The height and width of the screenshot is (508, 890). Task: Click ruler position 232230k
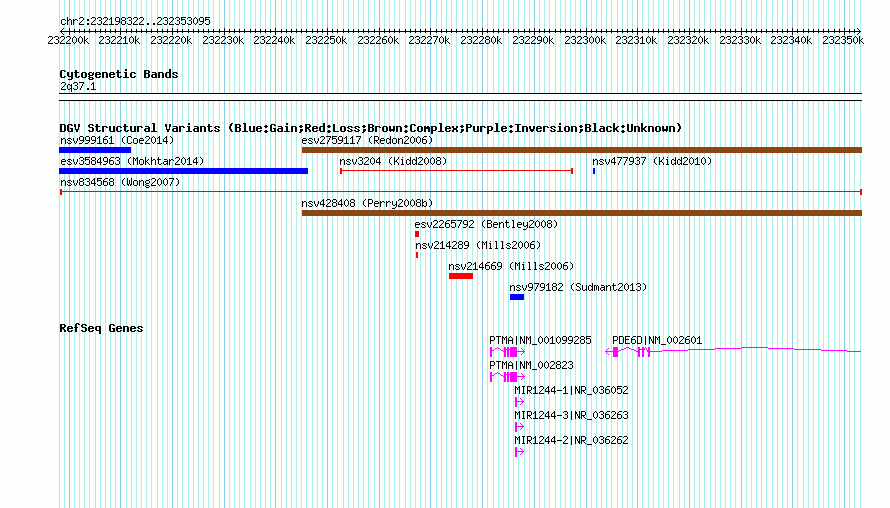coord(223,40)
